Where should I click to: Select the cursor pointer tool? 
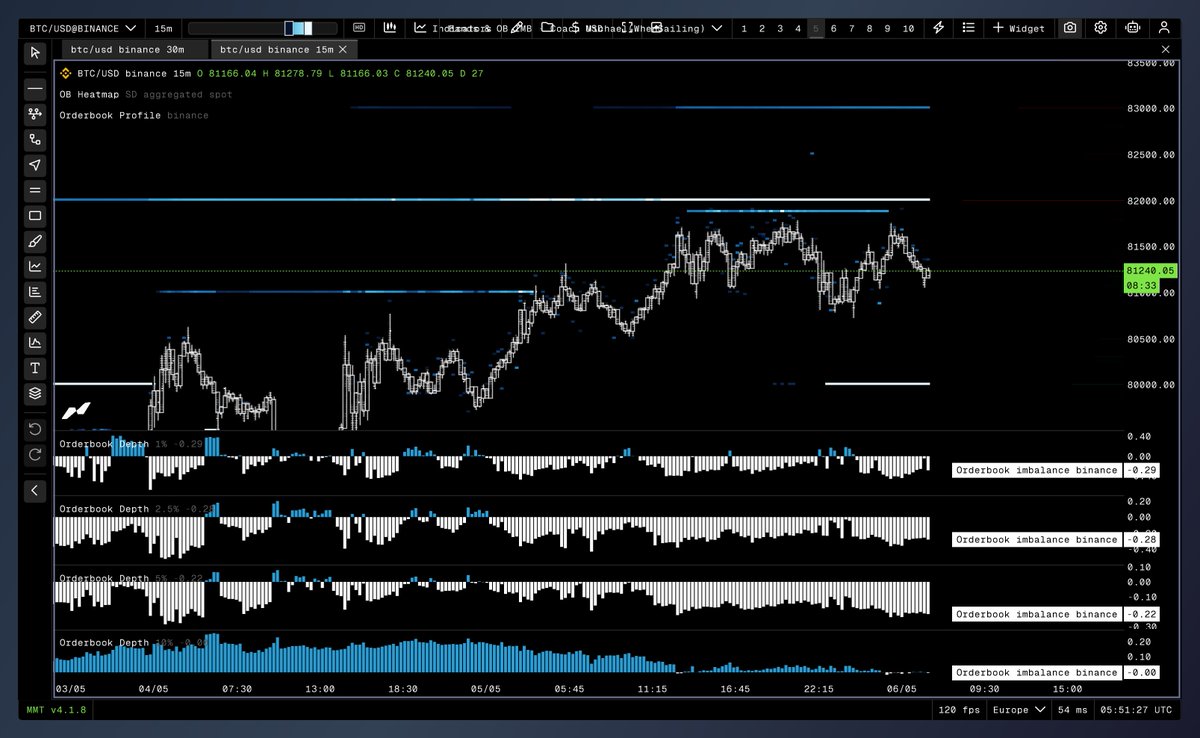point(35,53)
